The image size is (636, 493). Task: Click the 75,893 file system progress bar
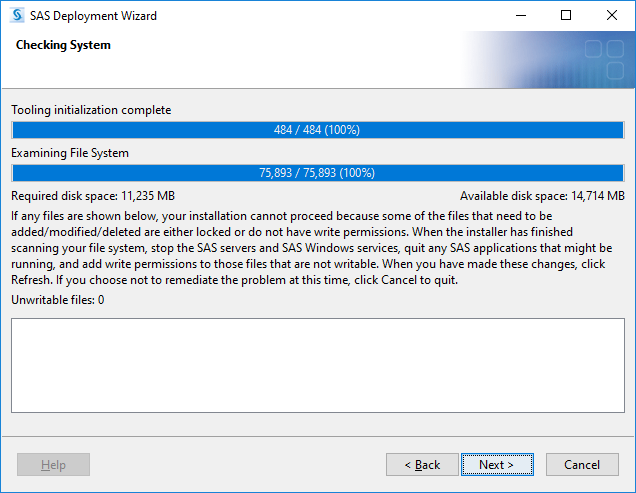click(x=318, y=173)
